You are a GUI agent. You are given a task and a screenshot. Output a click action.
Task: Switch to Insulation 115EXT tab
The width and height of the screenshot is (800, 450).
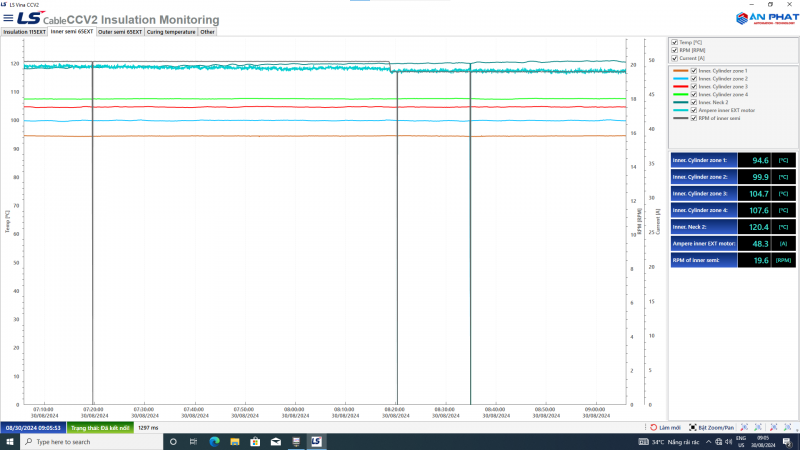point(25,31)
